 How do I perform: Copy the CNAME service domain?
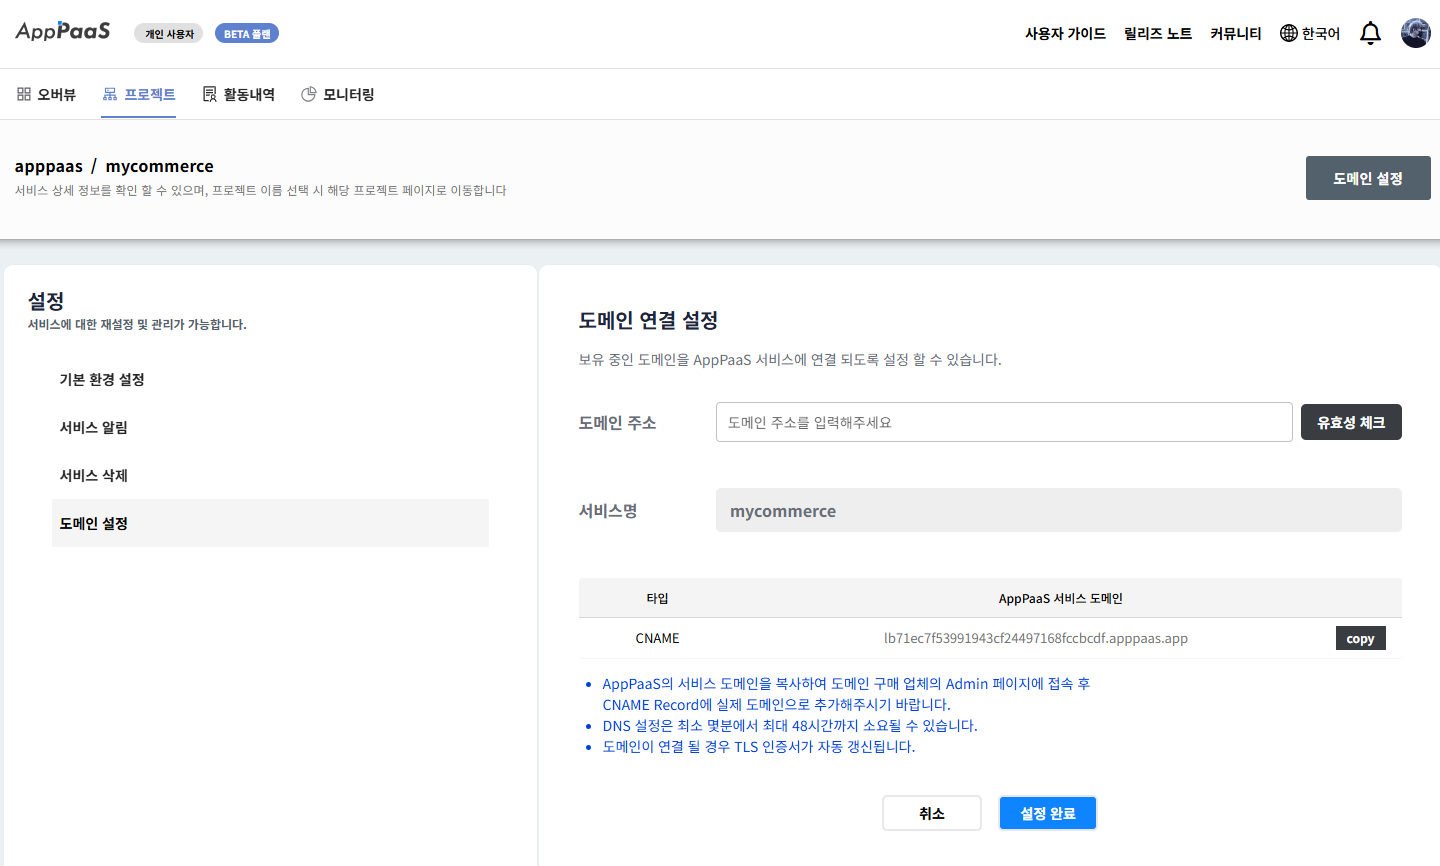[1360, 638]
